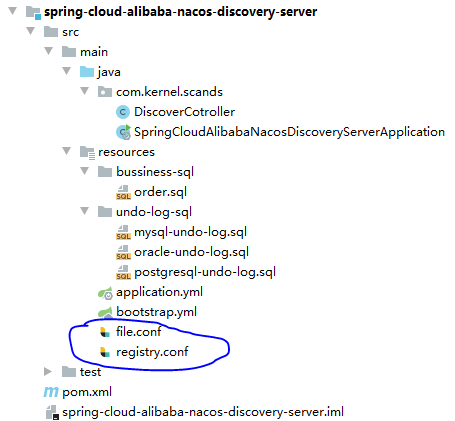Click the .iml module file icon
This screenshot has width=455, height=421.
pos(52,412)
